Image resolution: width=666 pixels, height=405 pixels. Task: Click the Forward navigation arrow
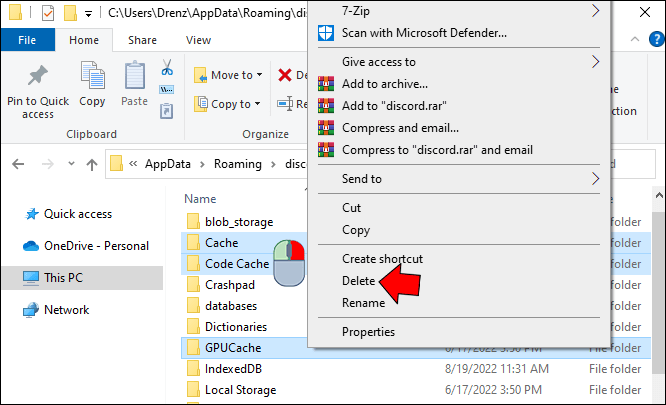pyautogui.click(x=48, y=164)
